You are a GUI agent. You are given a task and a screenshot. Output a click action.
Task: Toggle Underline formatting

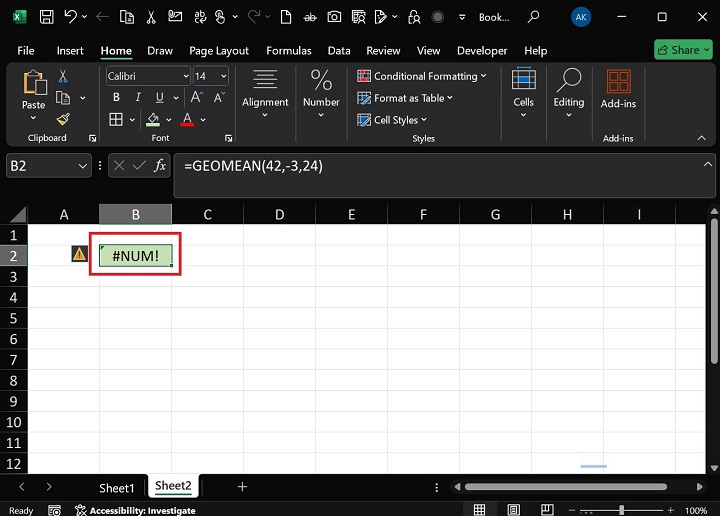159,97
